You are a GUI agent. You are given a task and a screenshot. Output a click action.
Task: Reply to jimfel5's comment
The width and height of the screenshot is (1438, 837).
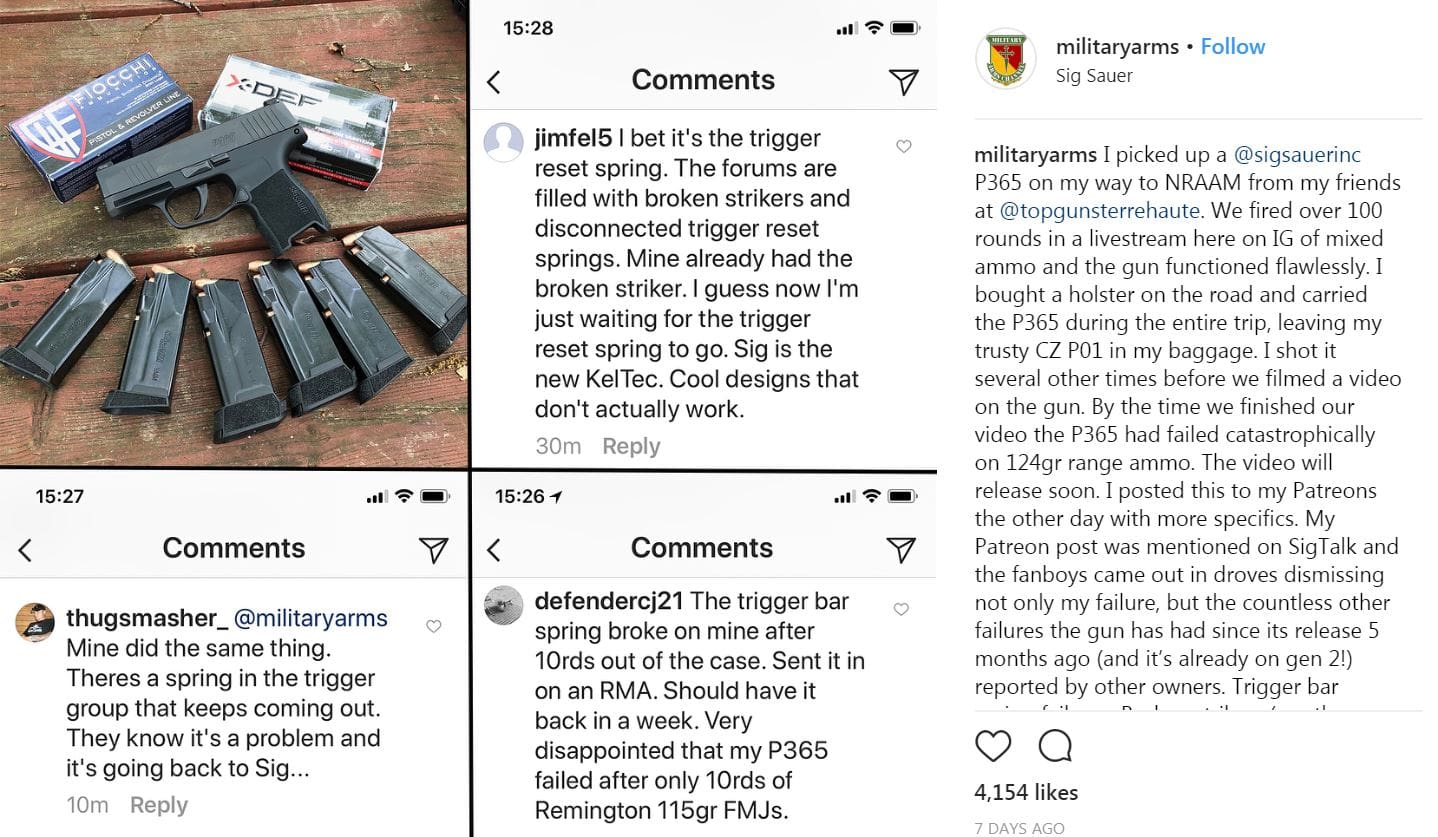(x=631, y=446)
